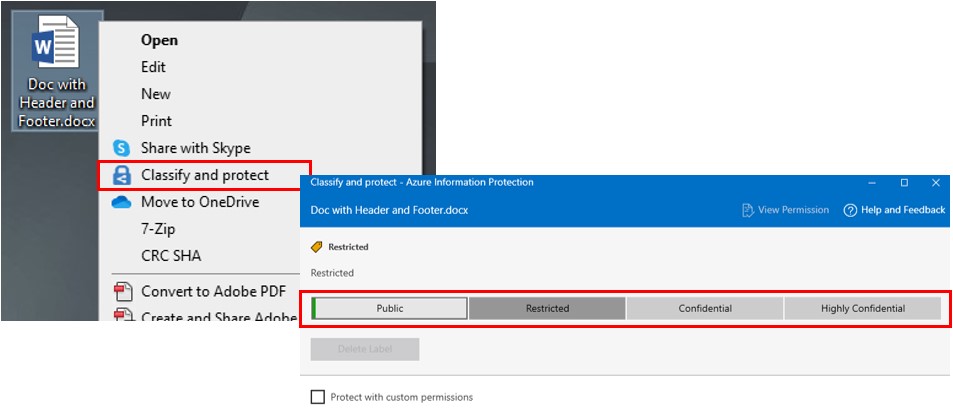Click the Classify and protect - Azure Information Protection title
This screenshot has height=418, width=953.
click(x=422, y=182)
